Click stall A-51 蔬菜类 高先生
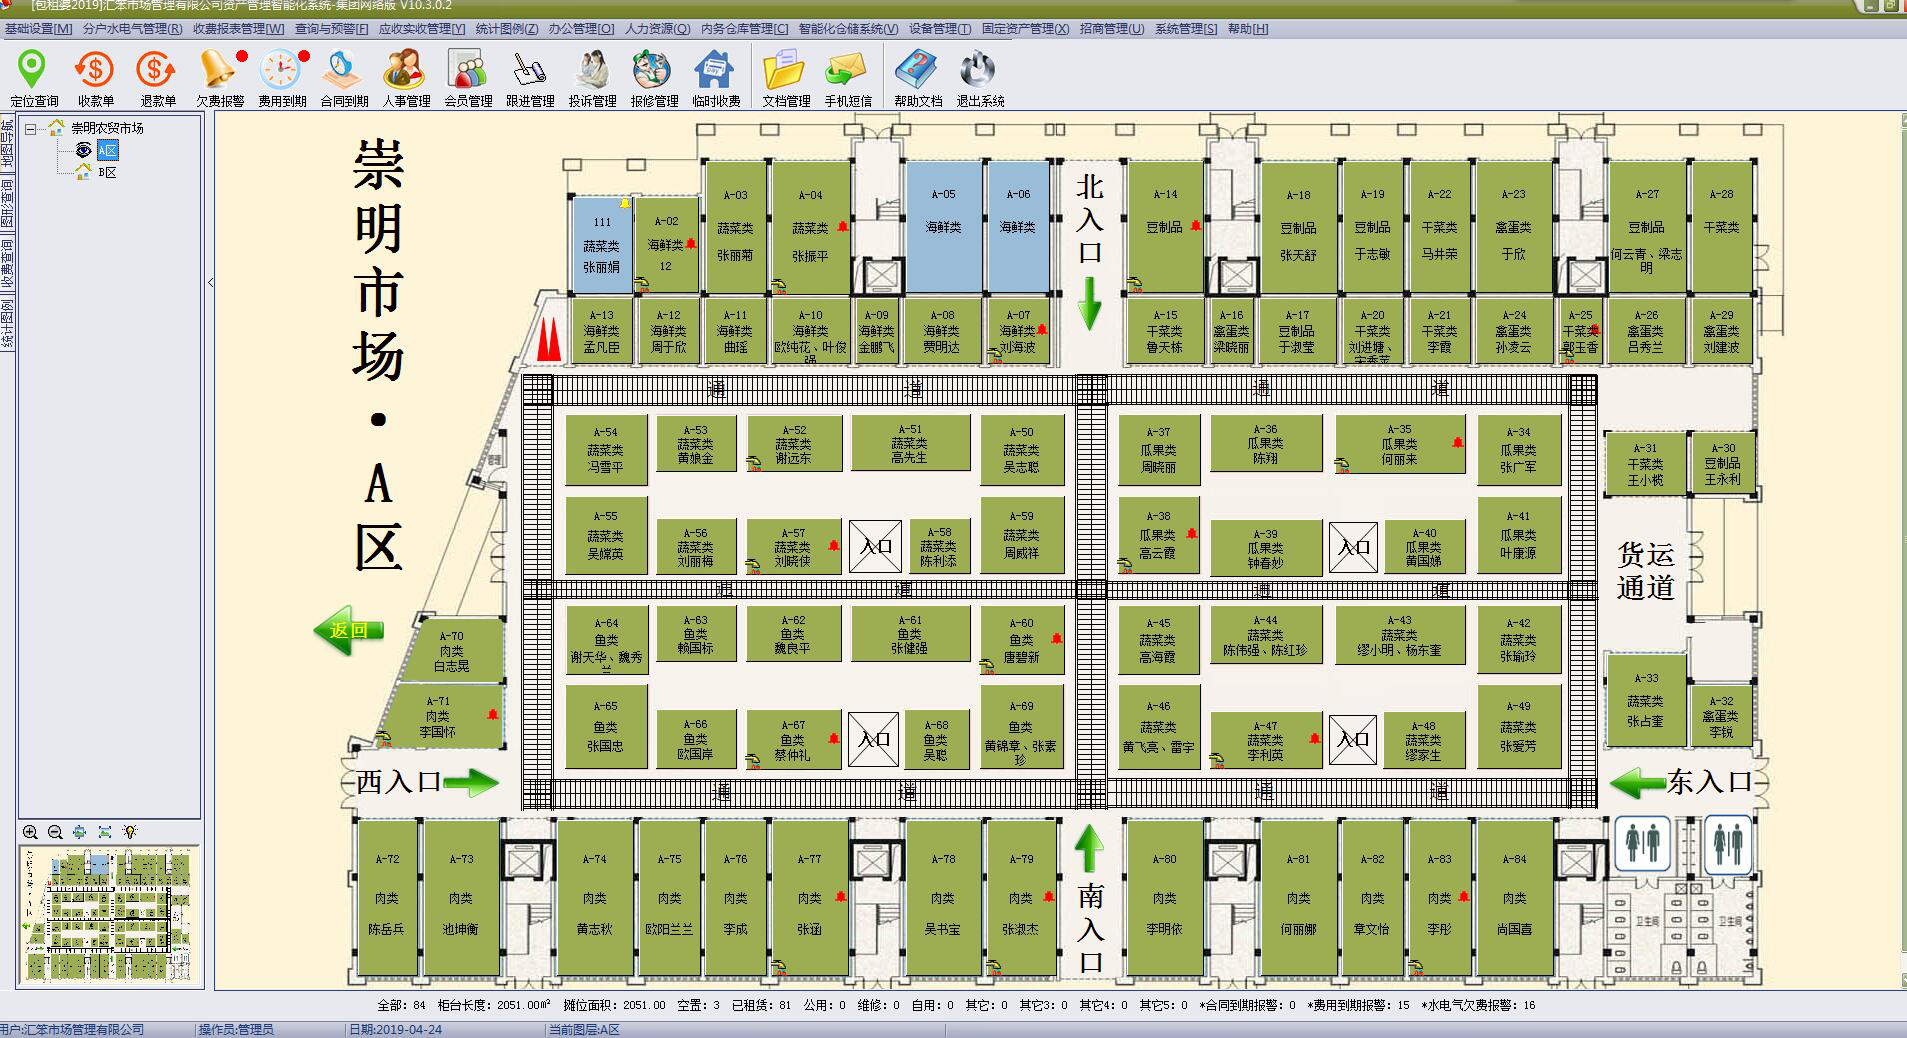The image size is (1907, 1038). pos(910,443)
